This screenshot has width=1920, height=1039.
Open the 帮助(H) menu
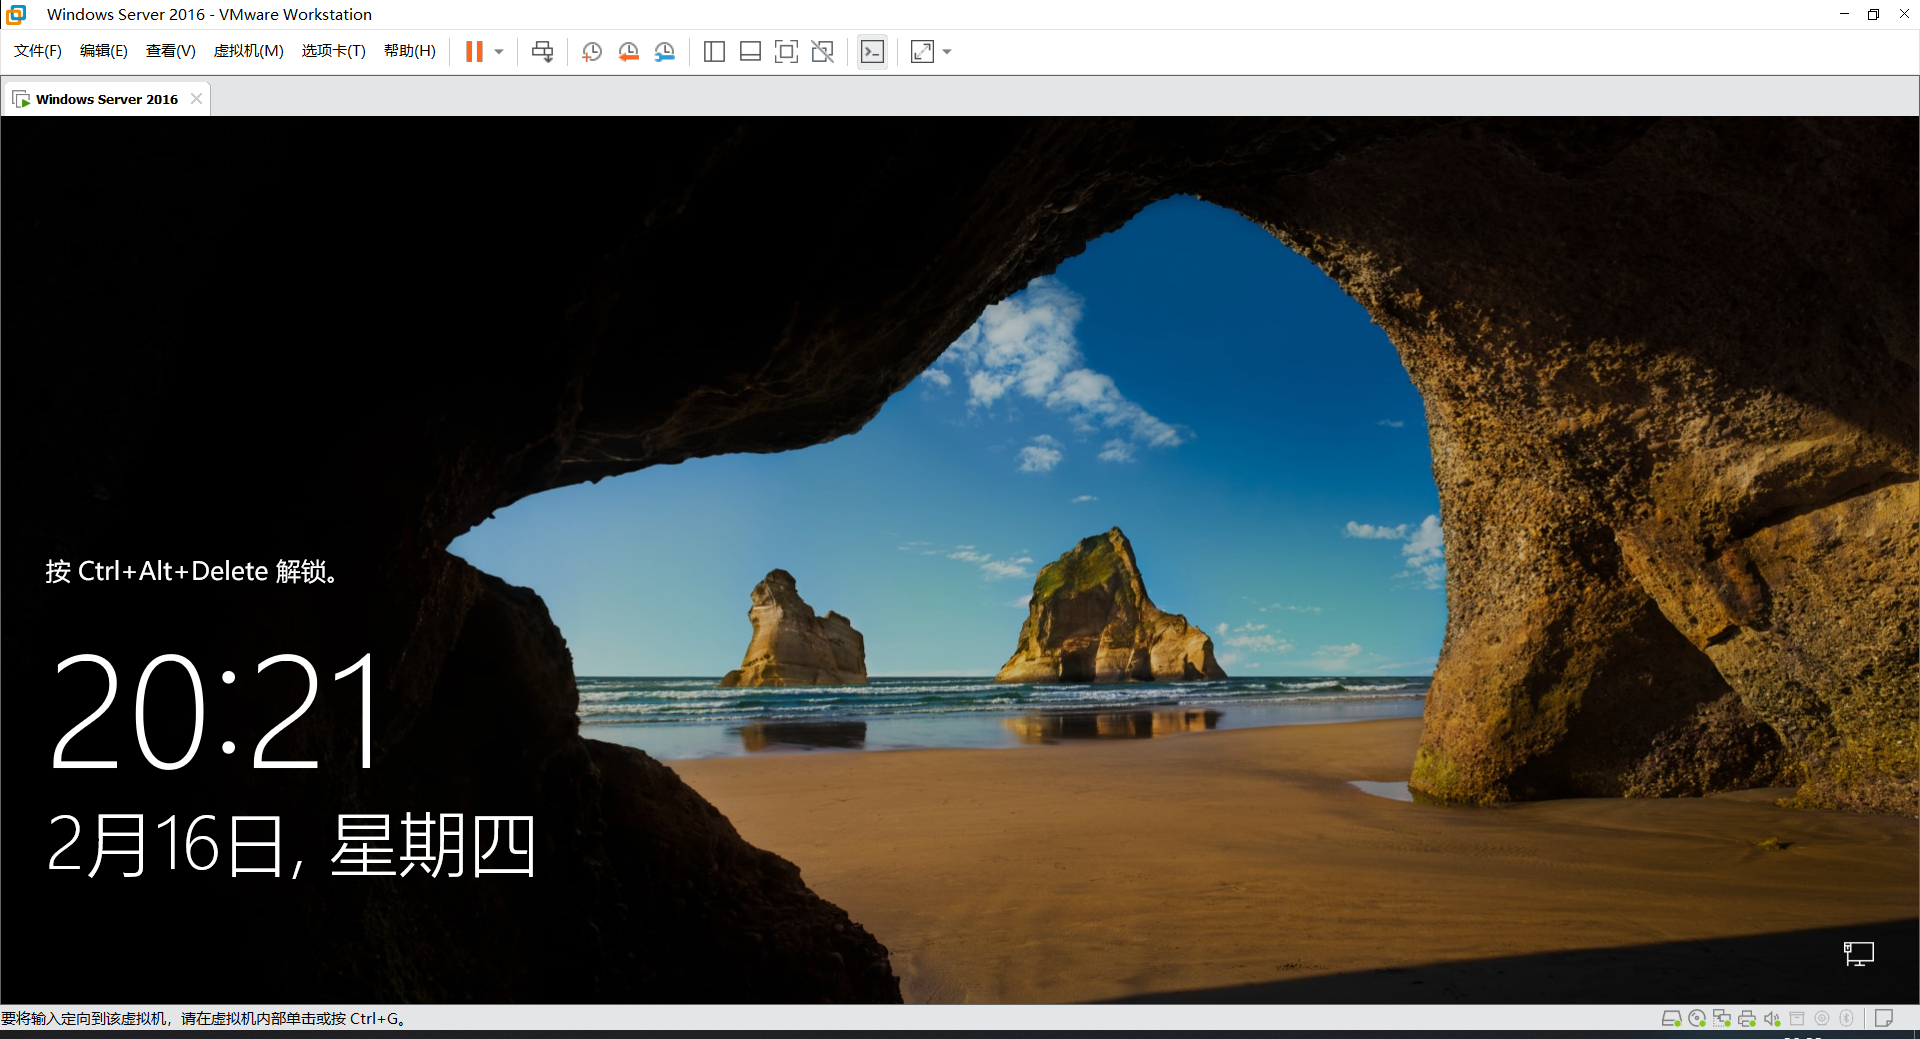(410, 51)
